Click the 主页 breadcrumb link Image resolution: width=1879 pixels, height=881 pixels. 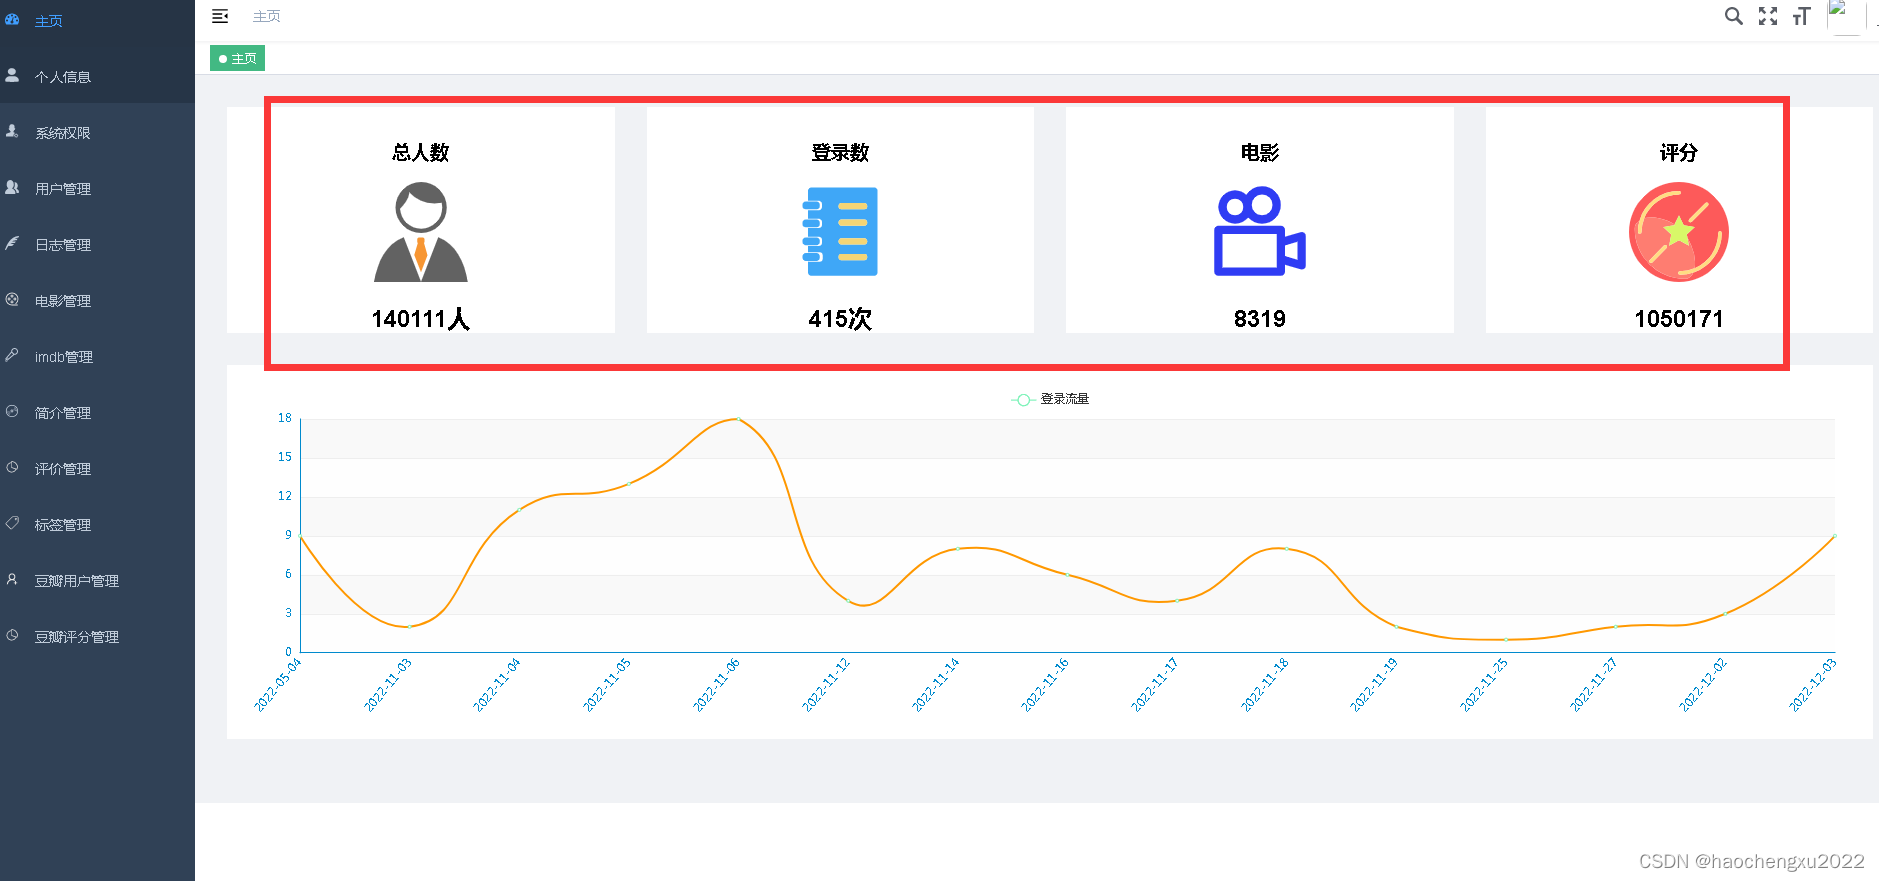[266, 16]
